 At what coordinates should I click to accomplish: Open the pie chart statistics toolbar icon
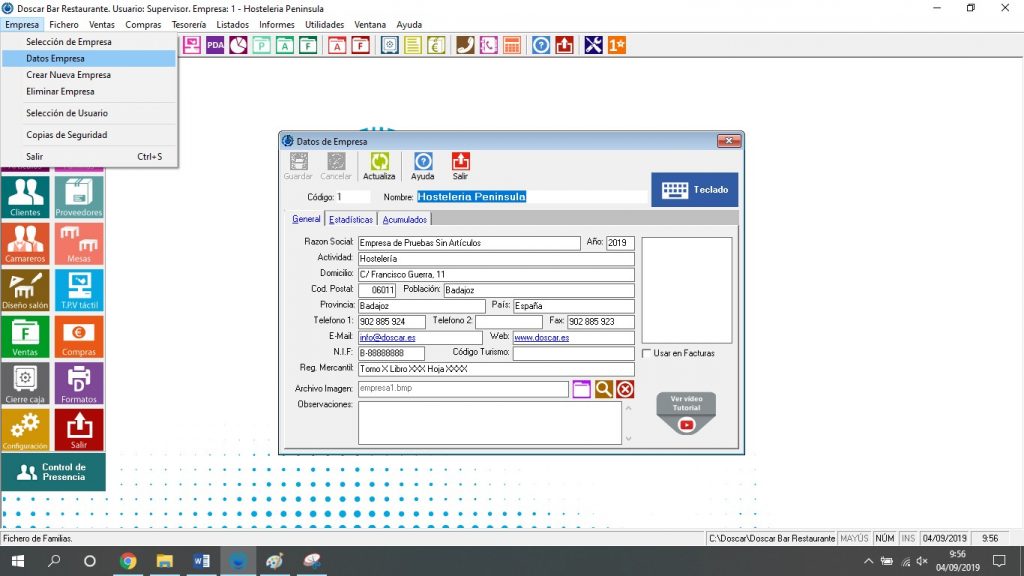coord(238,45)
